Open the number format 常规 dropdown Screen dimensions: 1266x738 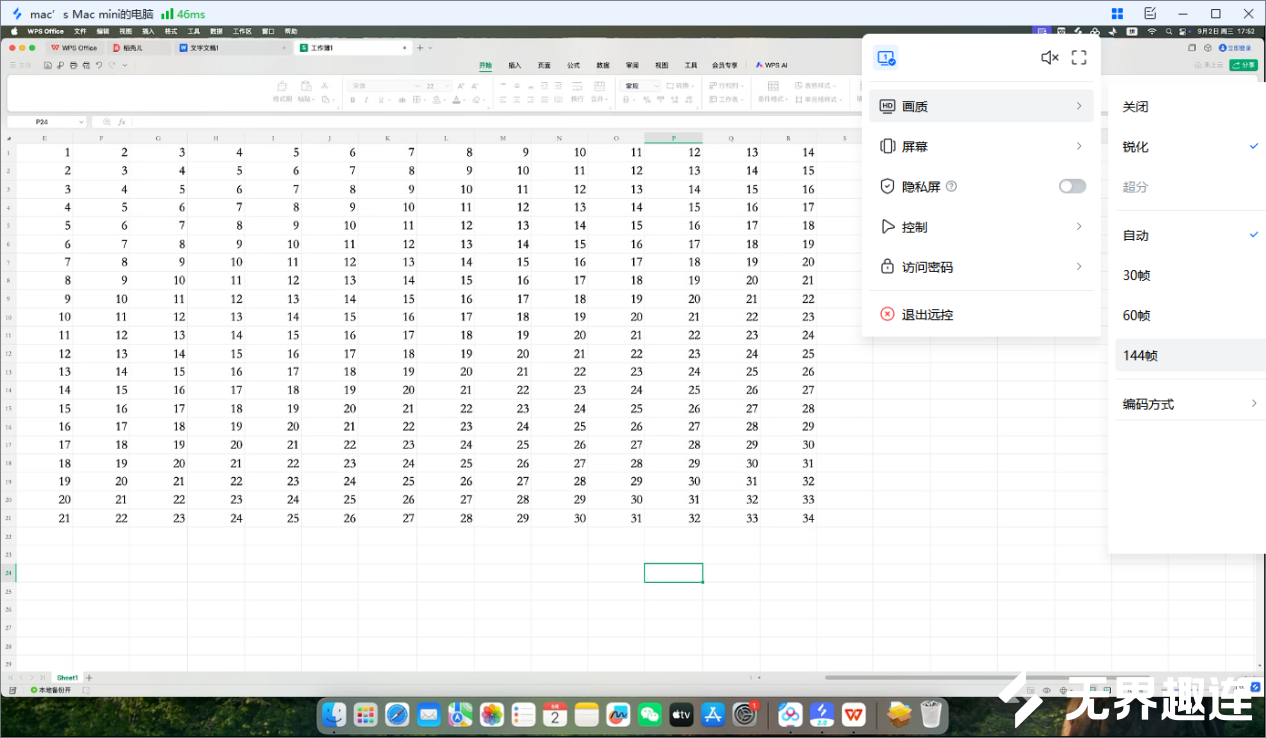click(641, 86)
